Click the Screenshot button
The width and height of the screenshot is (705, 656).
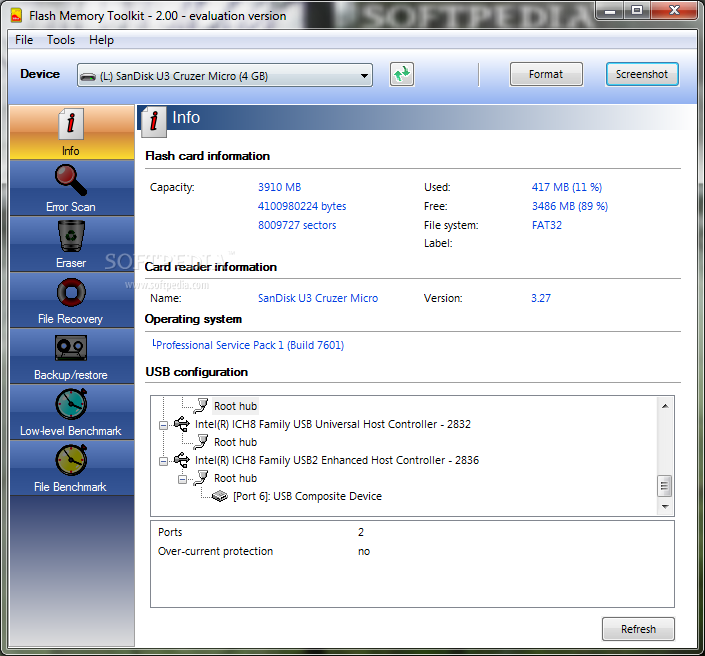(642, 74)
